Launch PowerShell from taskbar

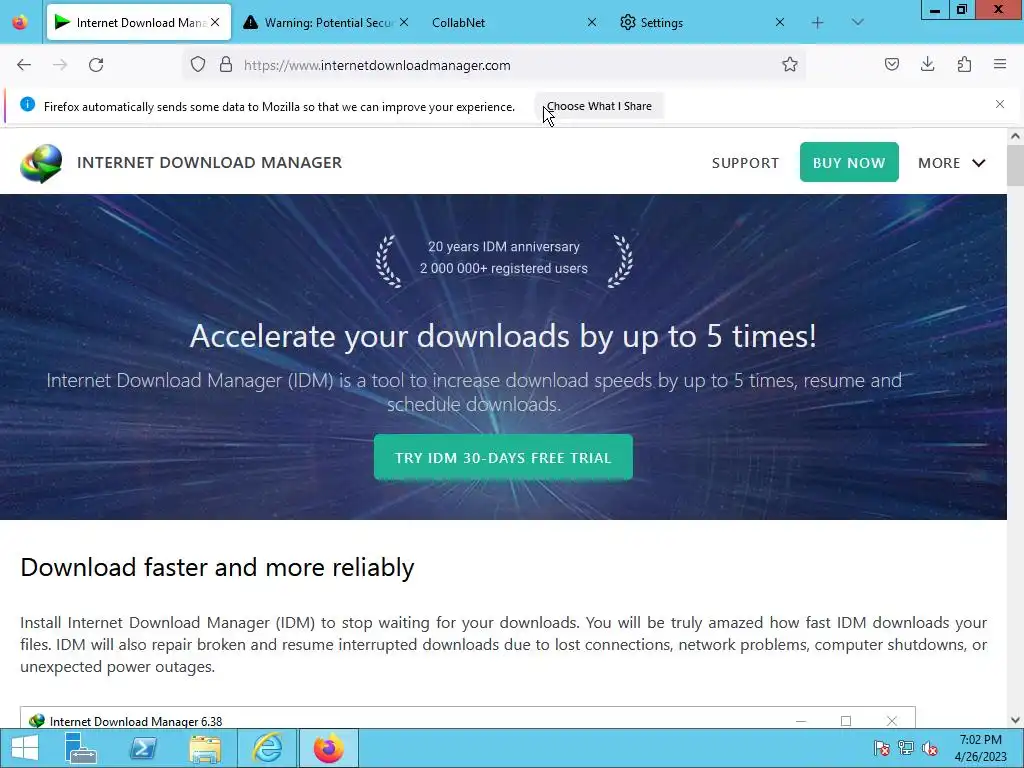pyautogui.click(x=143, y=748)
